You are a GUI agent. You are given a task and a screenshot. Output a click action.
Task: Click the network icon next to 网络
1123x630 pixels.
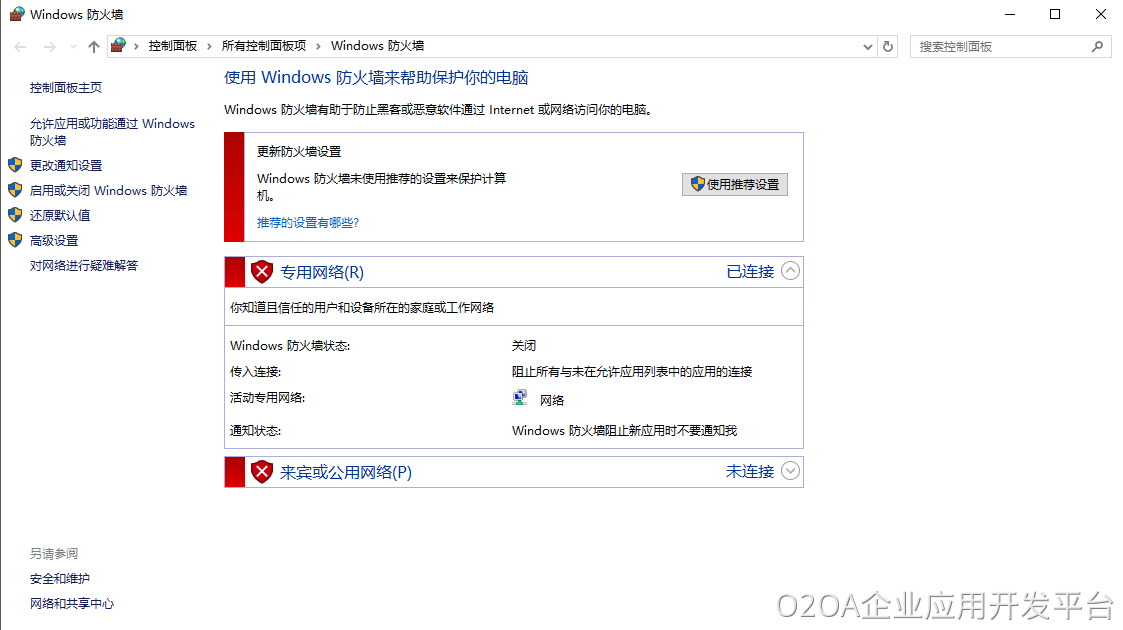520,398
